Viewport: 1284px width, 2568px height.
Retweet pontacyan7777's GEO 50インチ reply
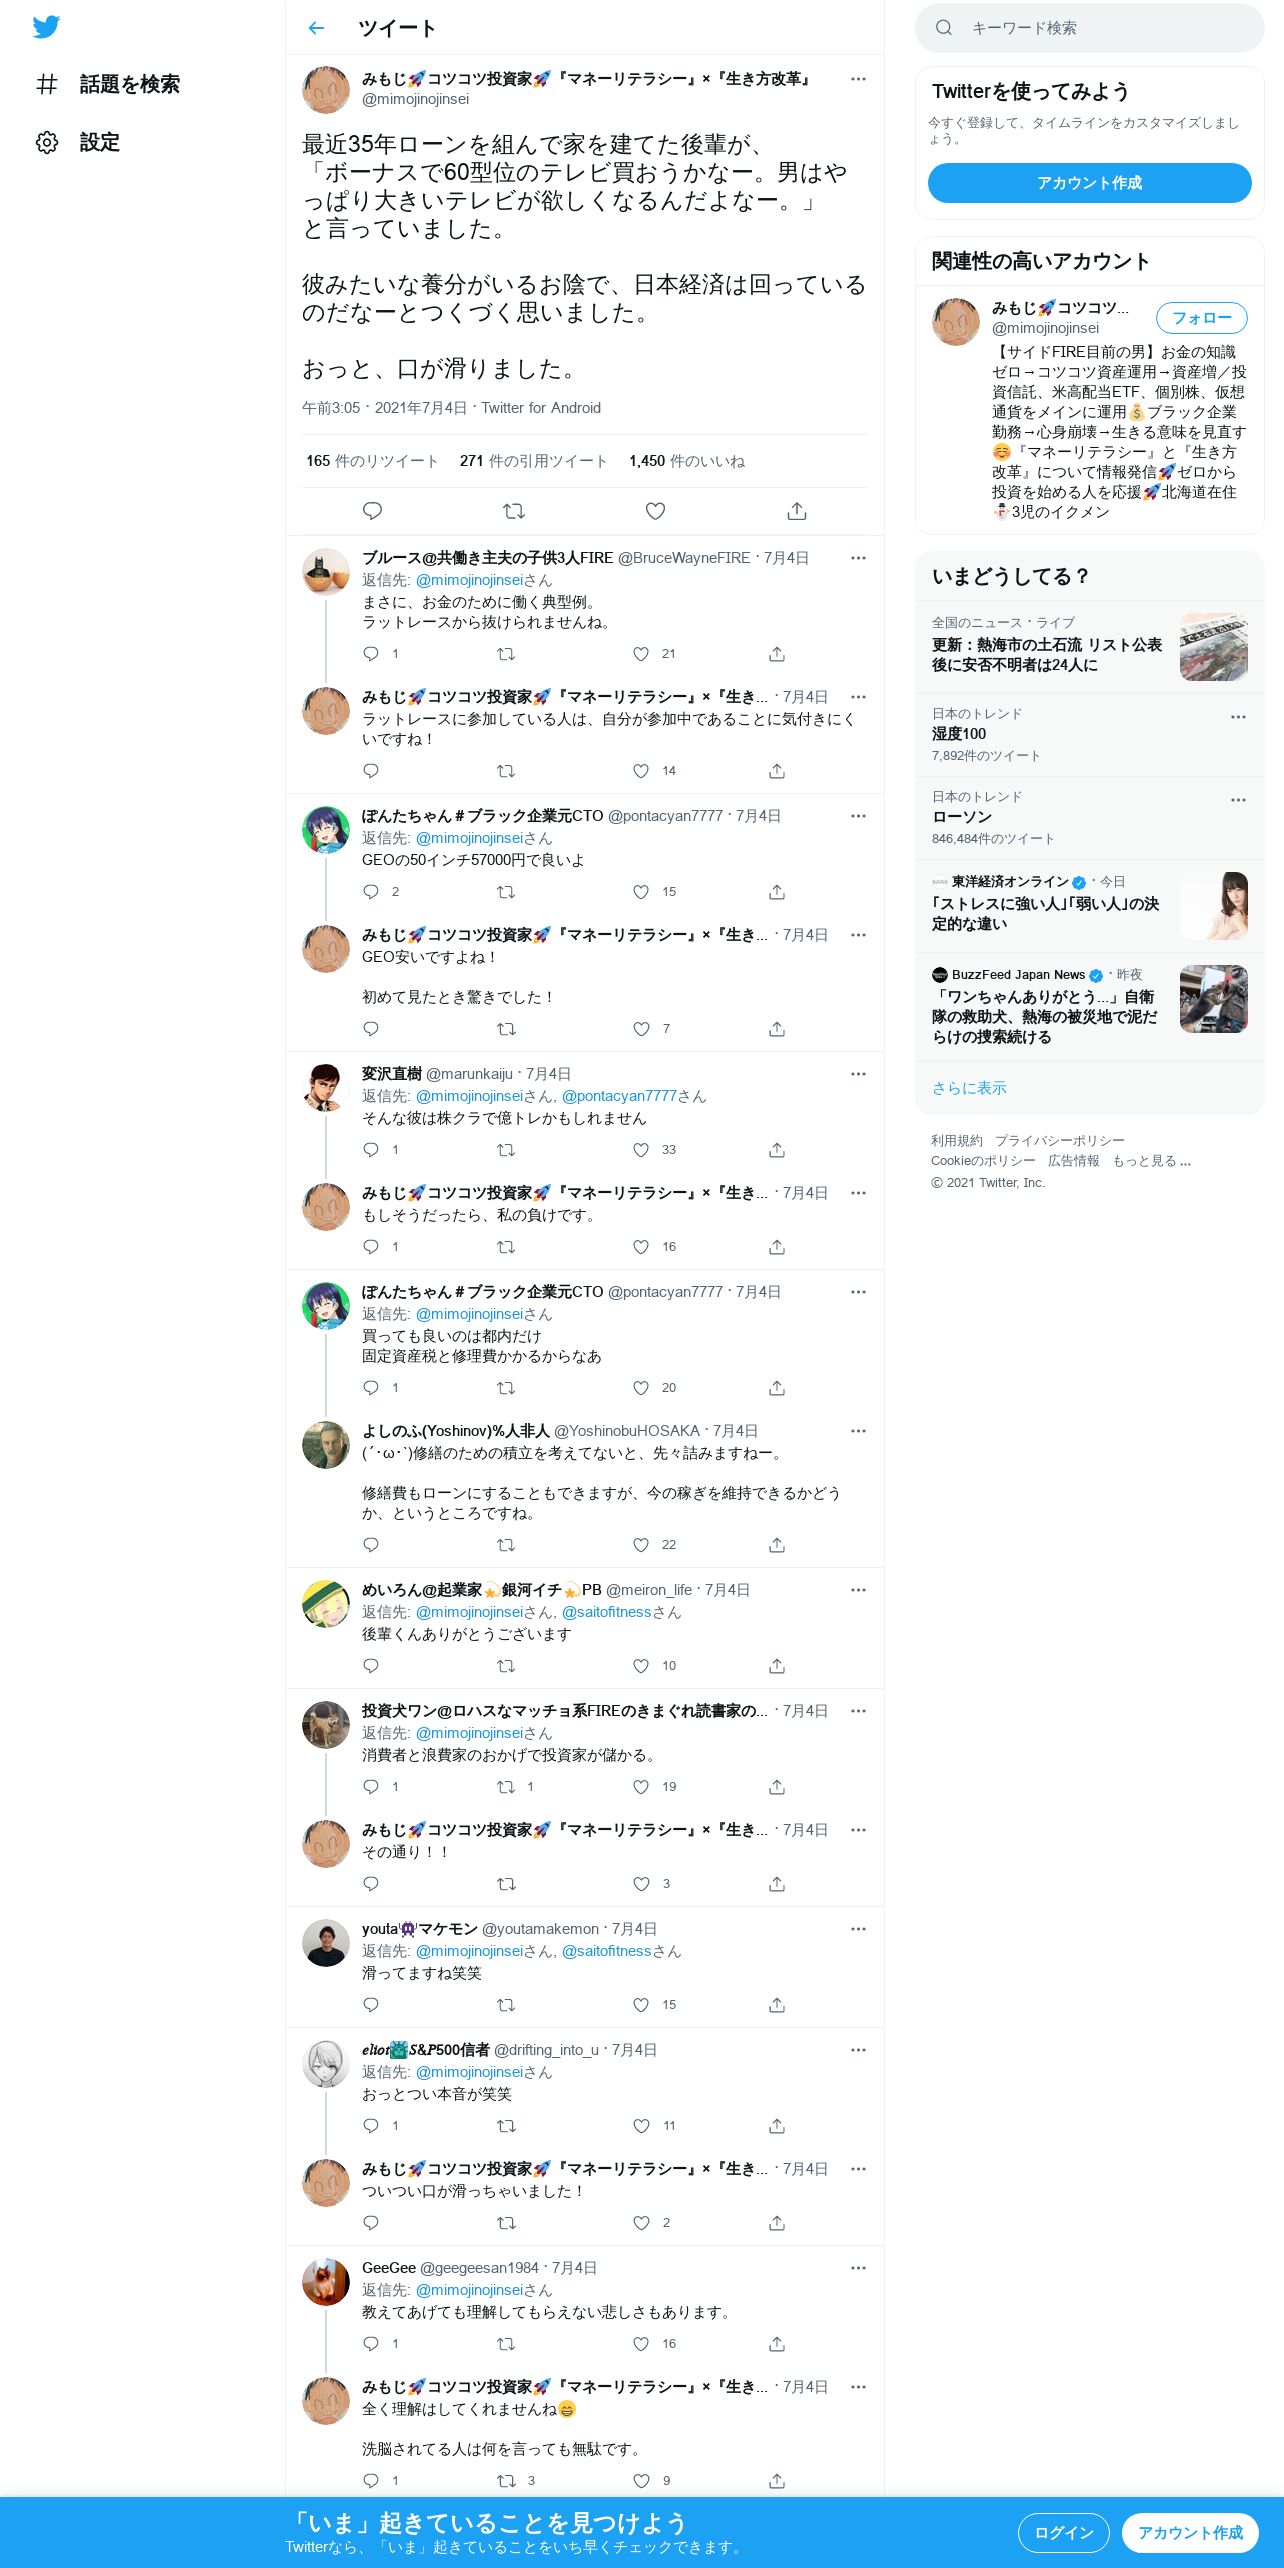pyautogui.click(x=506, y=892)
